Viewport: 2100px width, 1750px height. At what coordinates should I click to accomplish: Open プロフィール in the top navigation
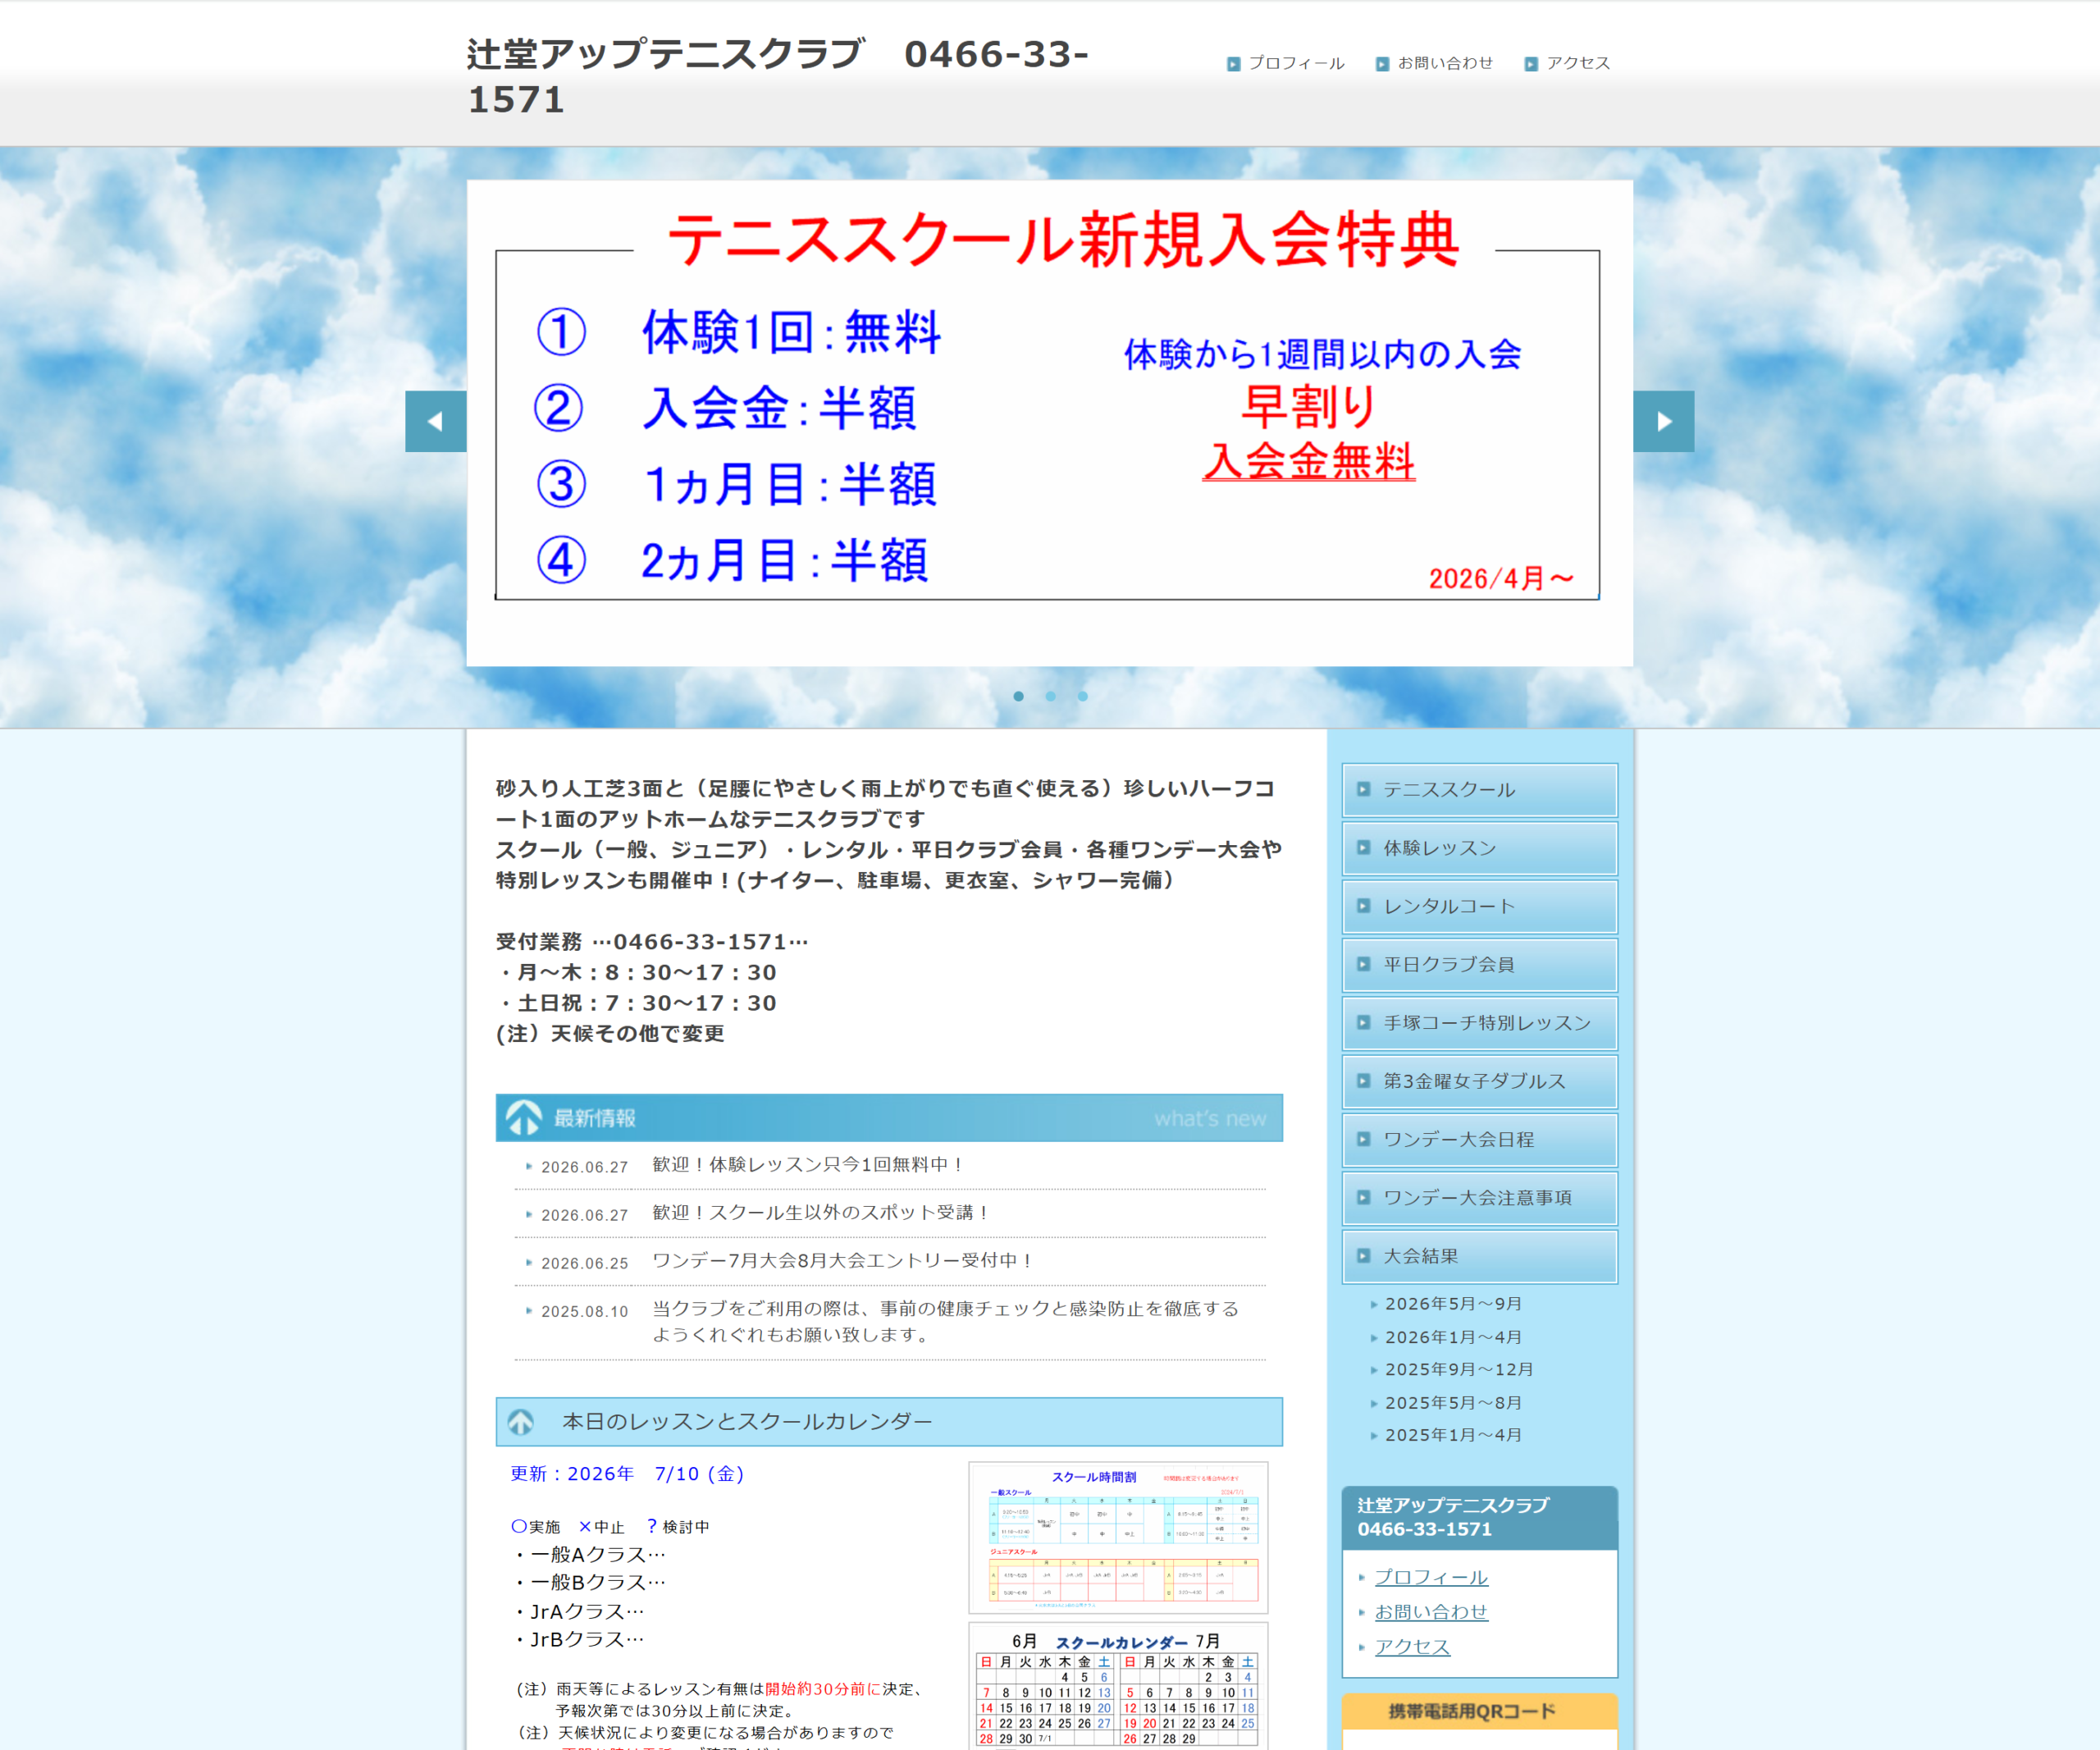click(x=1296, y=63)
